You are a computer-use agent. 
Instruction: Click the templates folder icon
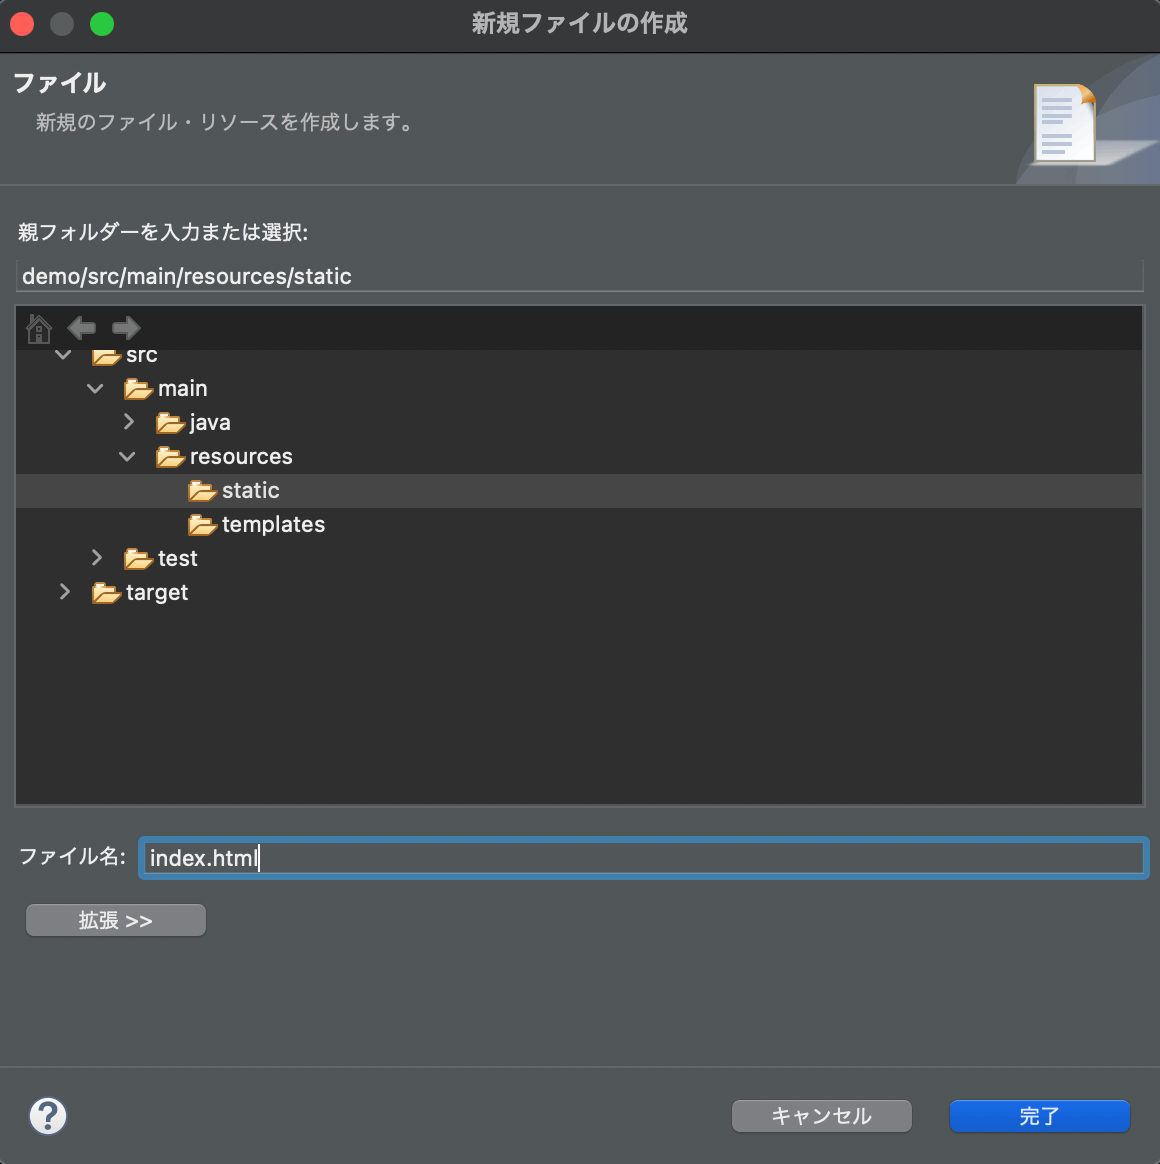(202, 525)
